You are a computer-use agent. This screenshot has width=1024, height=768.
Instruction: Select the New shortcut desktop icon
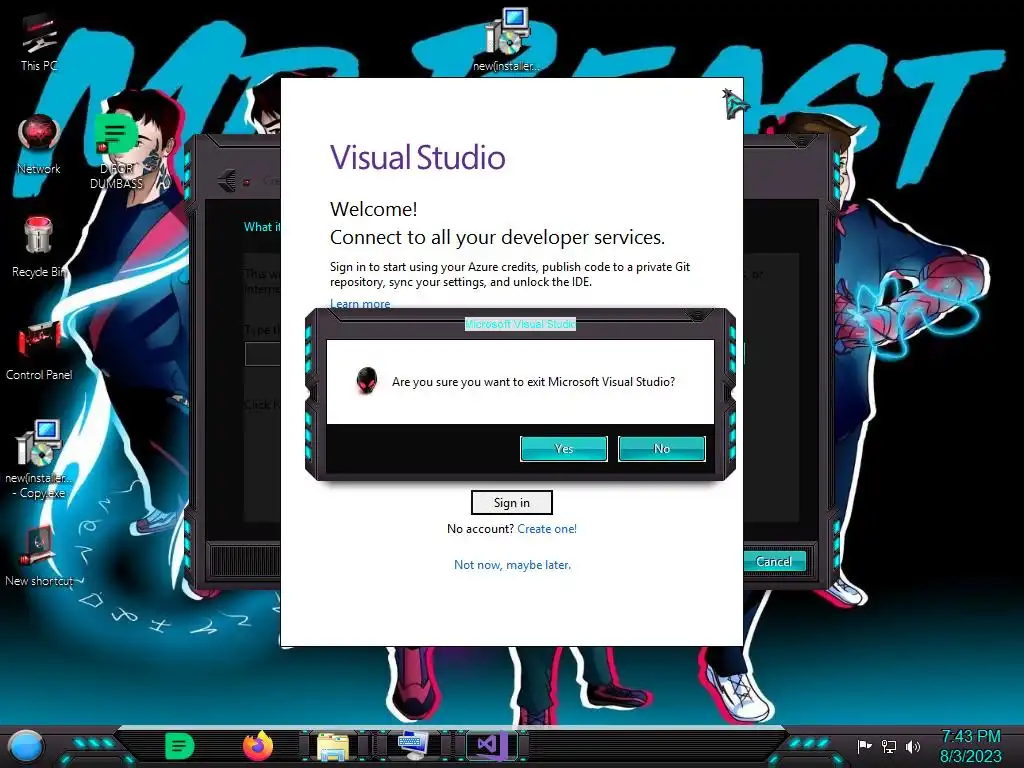click(39, 555)
